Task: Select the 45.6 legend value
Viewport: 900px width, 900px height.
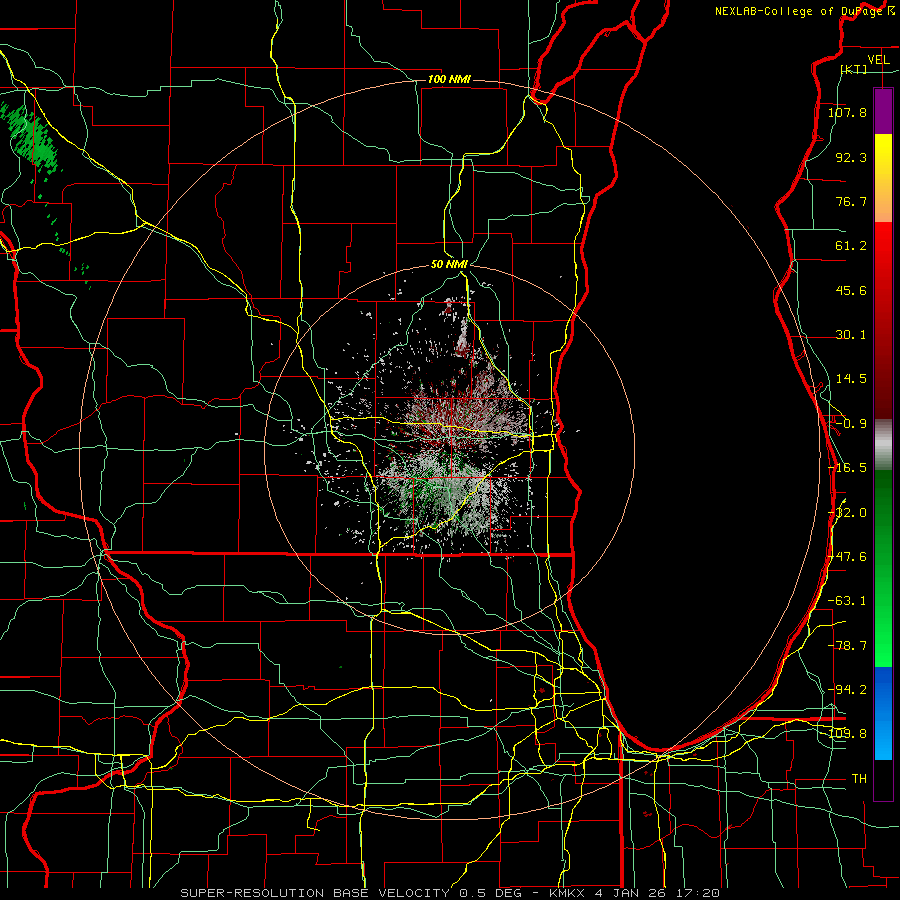Action: [851, 290]
